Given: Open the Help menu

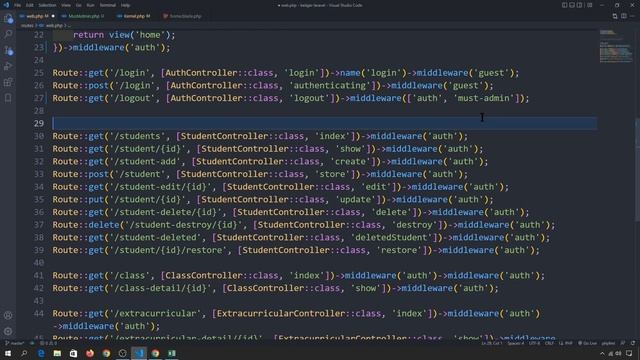Looking at the screenshot, I should coord(125,5).
